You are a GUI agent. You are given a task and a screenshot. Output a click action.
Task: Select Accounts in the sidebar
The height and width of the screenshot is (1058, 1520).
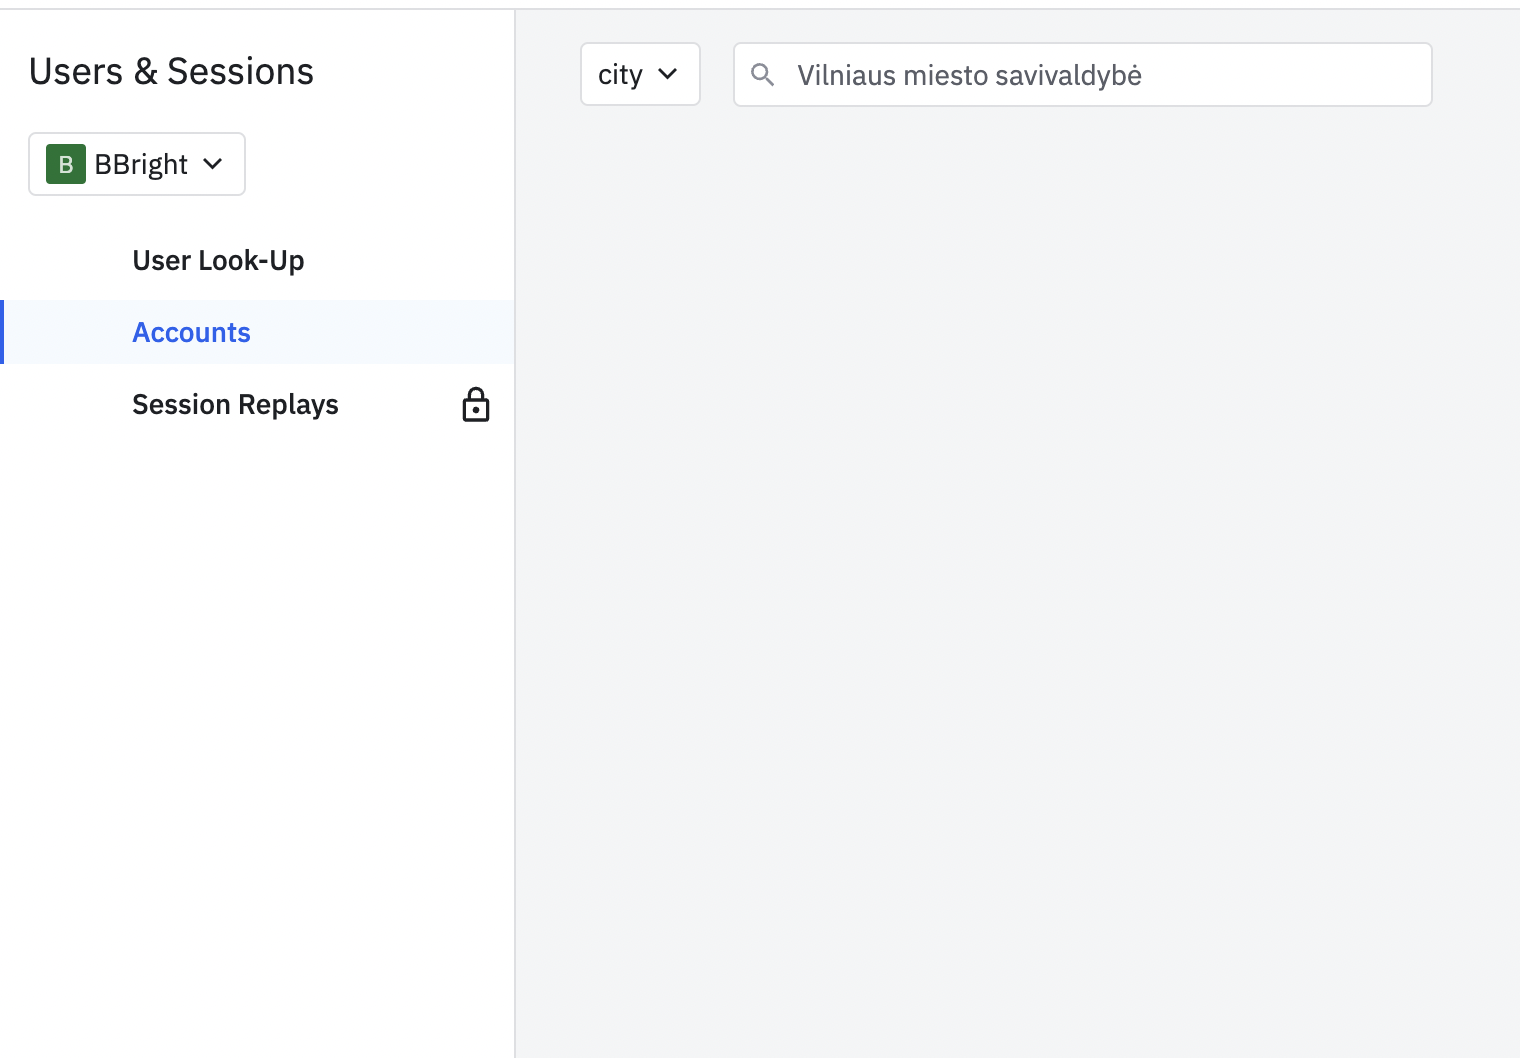pyautogui.click(x=191, y=333)
